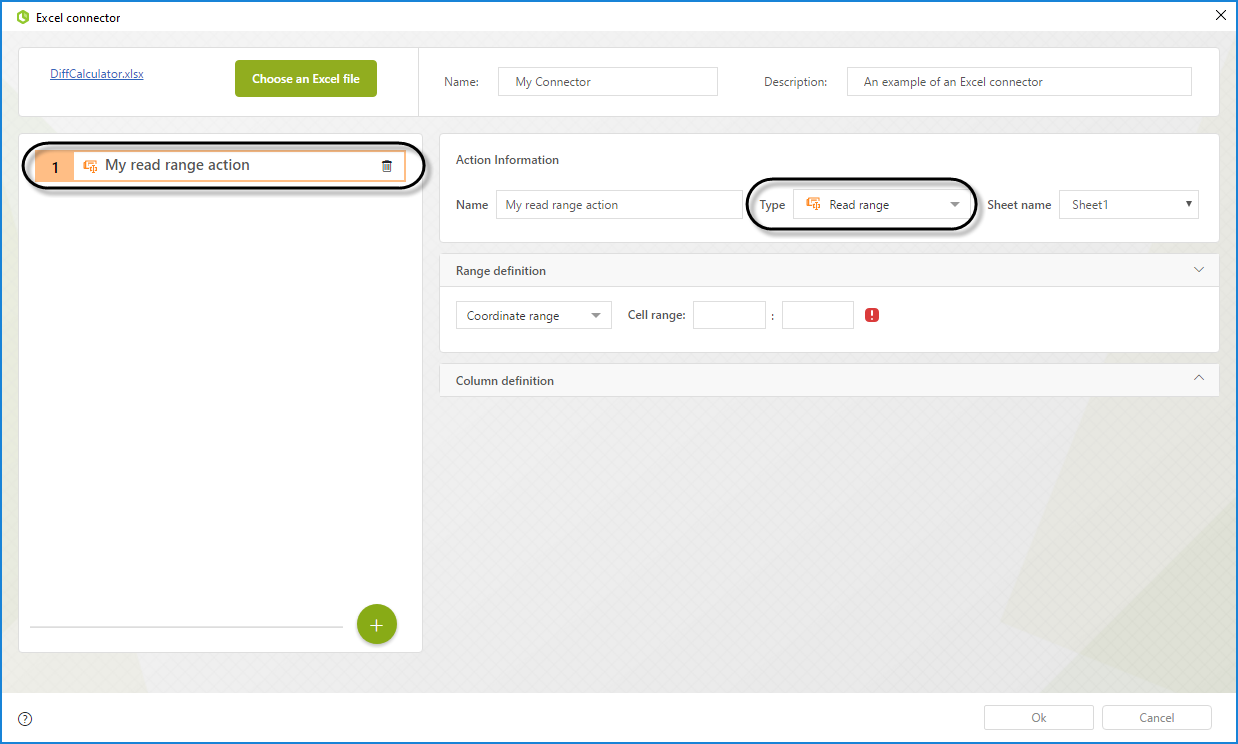Open the Coordinate range dropdown
Screen dimensions: 1238x744
pyautogui.click(x=533, y=316)
